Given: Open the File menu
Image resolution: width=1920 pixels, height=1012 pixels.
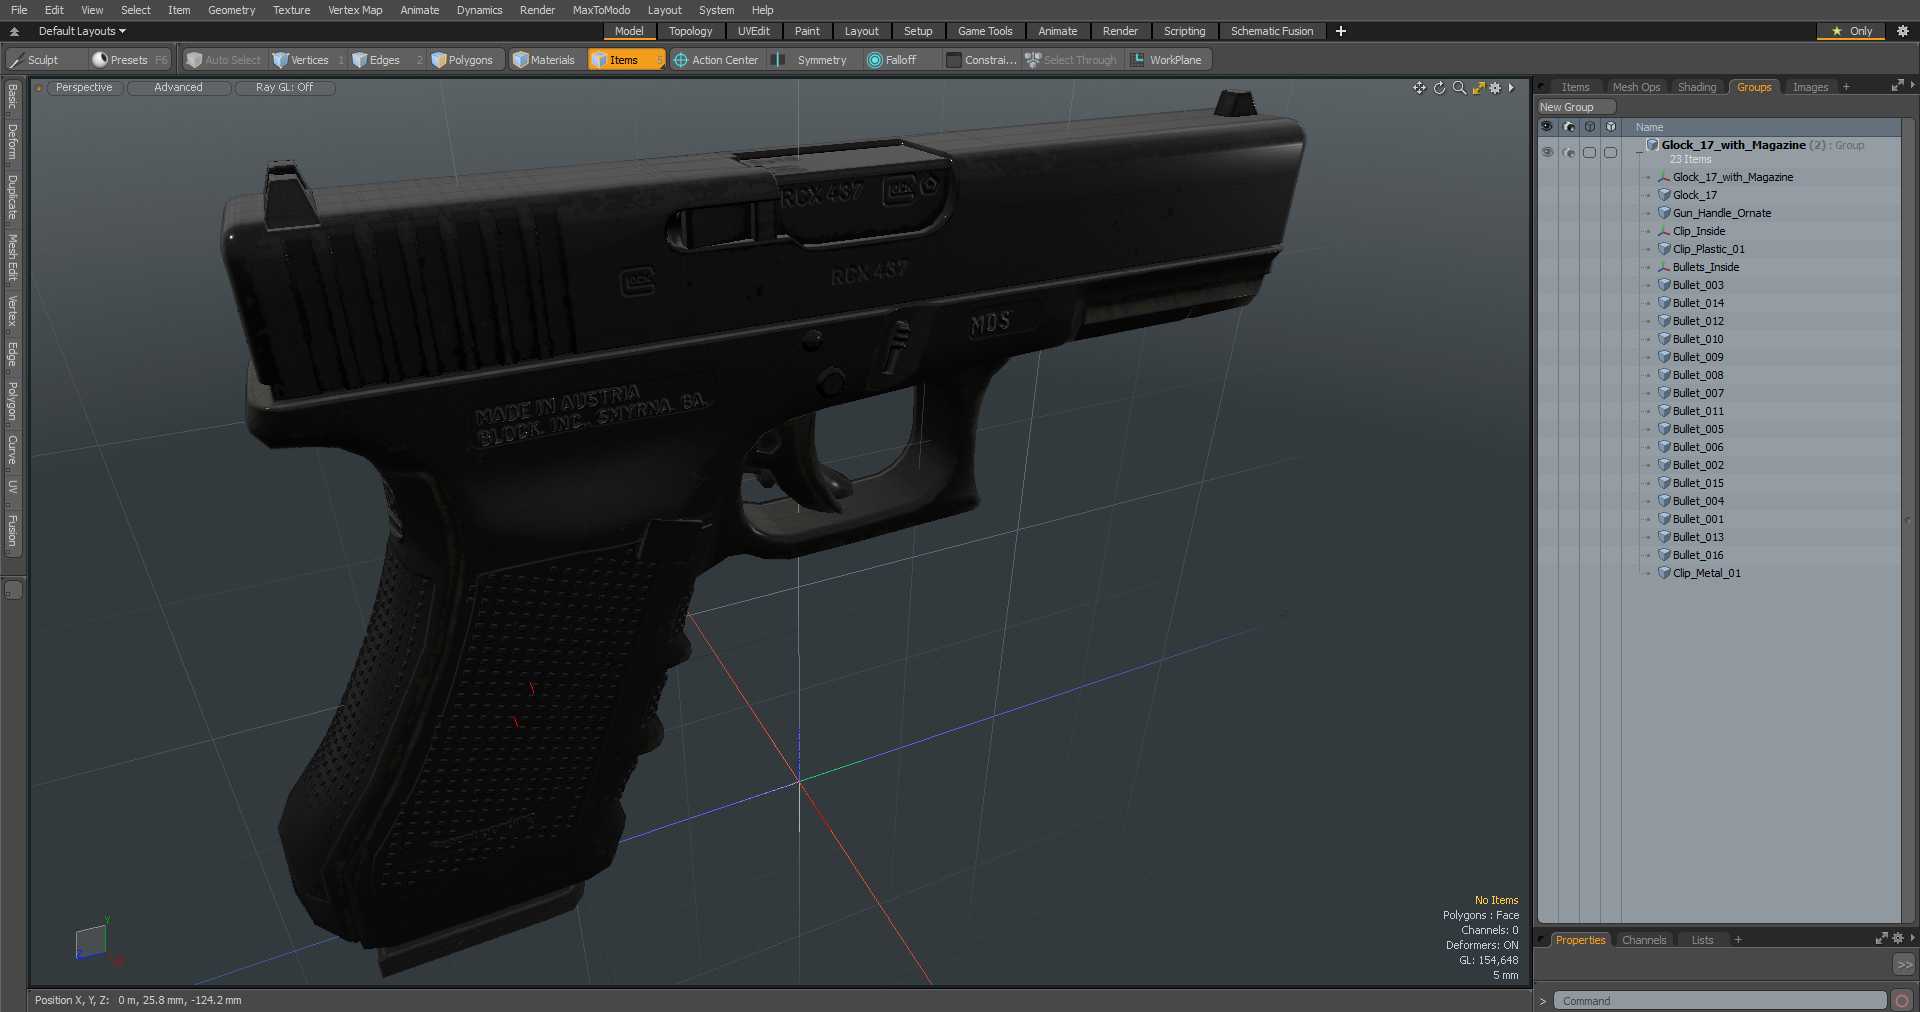Looking at the screenshot, I should (x=19, y=10).
